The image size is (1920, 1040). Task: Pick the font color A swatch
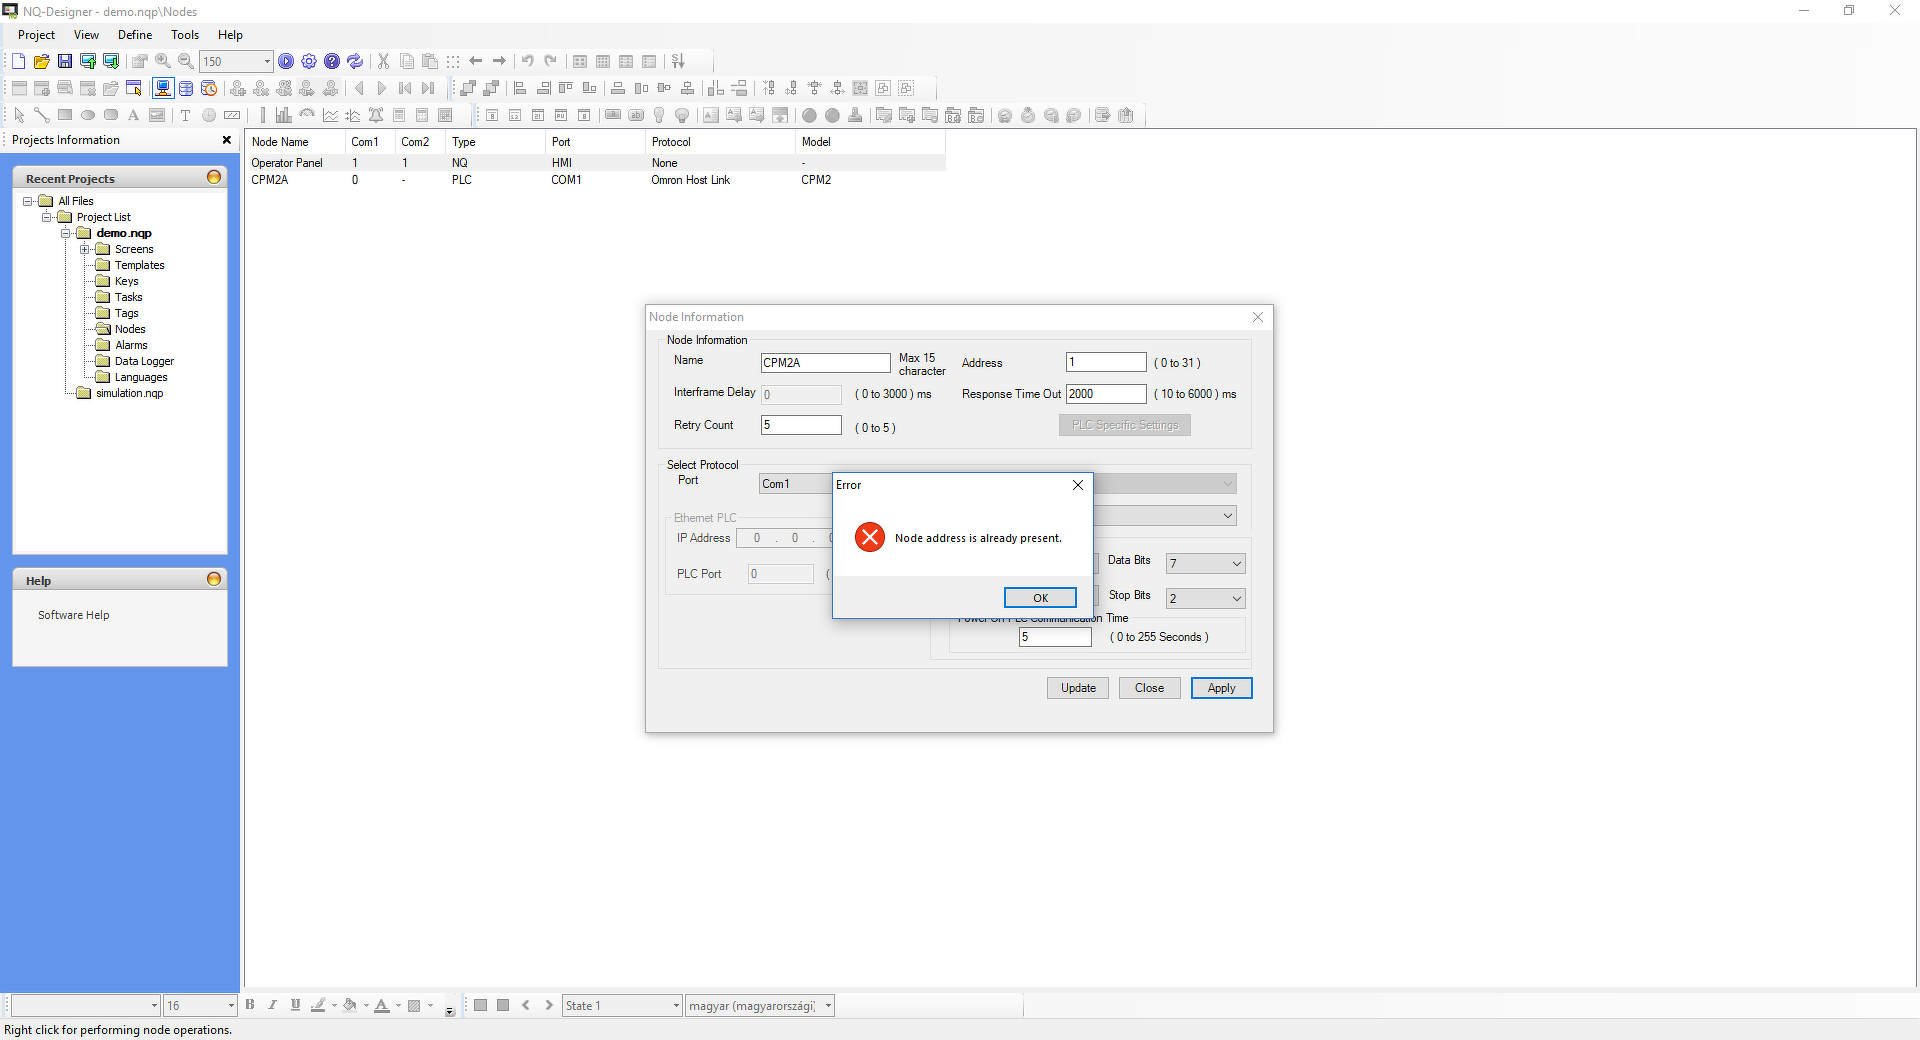pos(382,1005)
